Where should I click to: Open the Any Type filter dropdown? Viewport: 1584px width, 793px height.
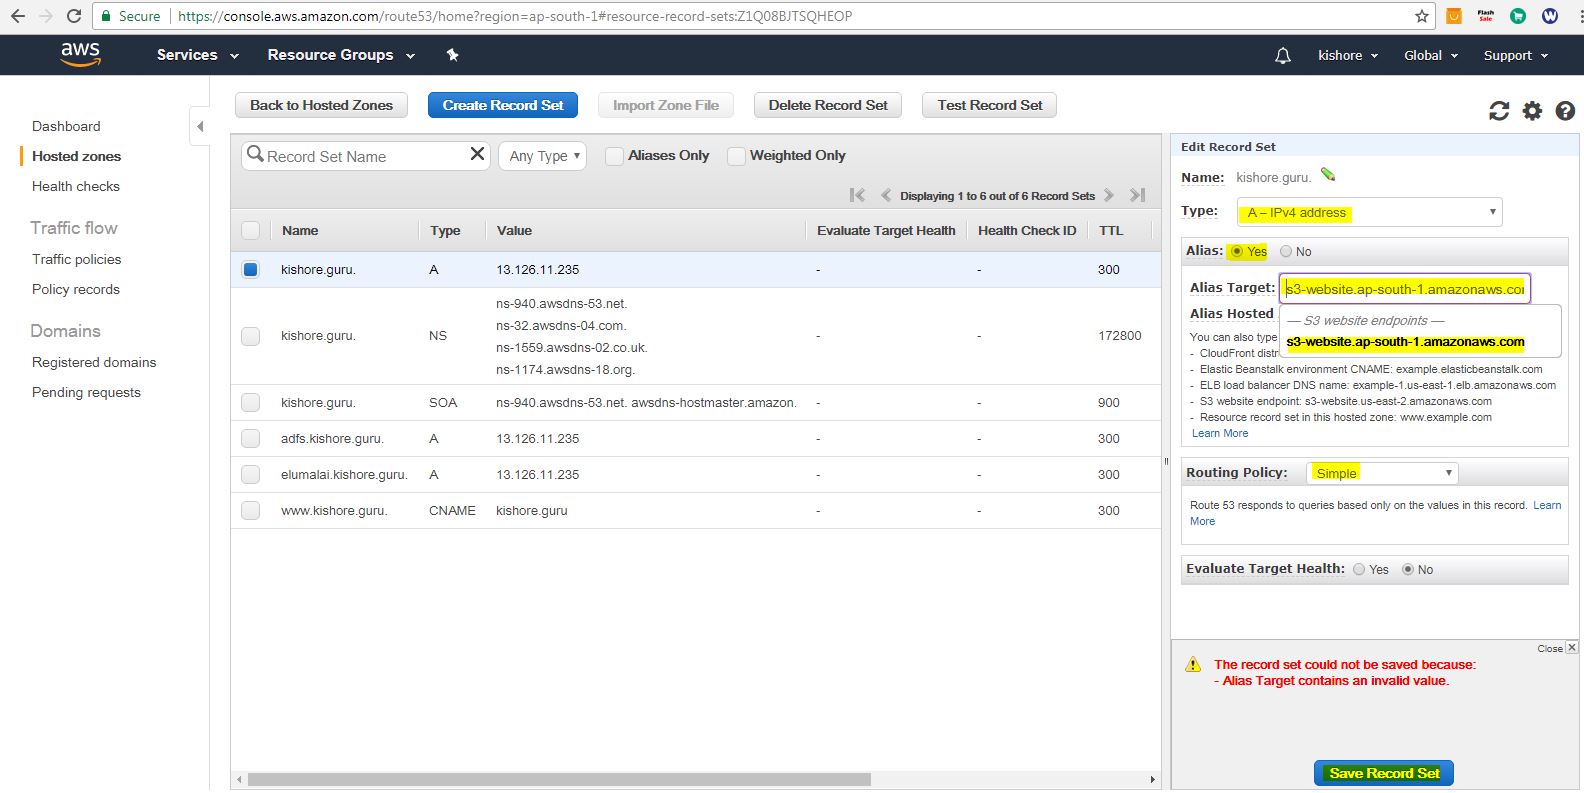click(543, 156)
